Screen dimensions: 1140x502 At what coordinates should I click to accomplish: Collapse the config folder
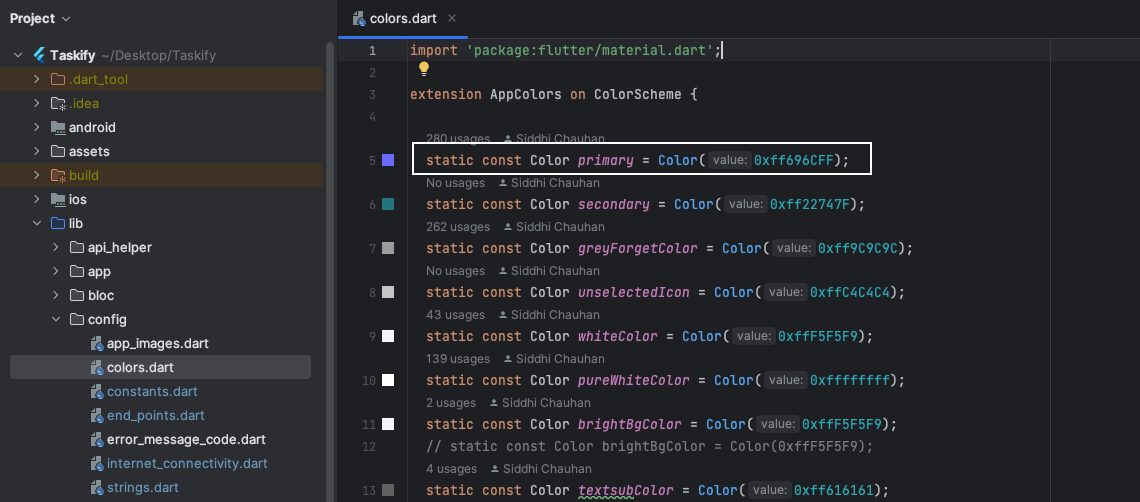[57, 320]
